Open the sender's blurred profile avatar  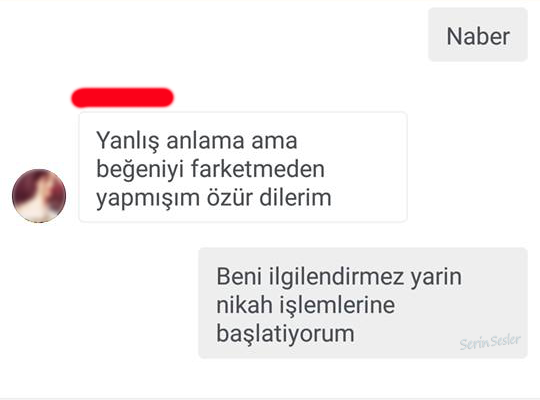pyautogui.click(x=39, y=195)
